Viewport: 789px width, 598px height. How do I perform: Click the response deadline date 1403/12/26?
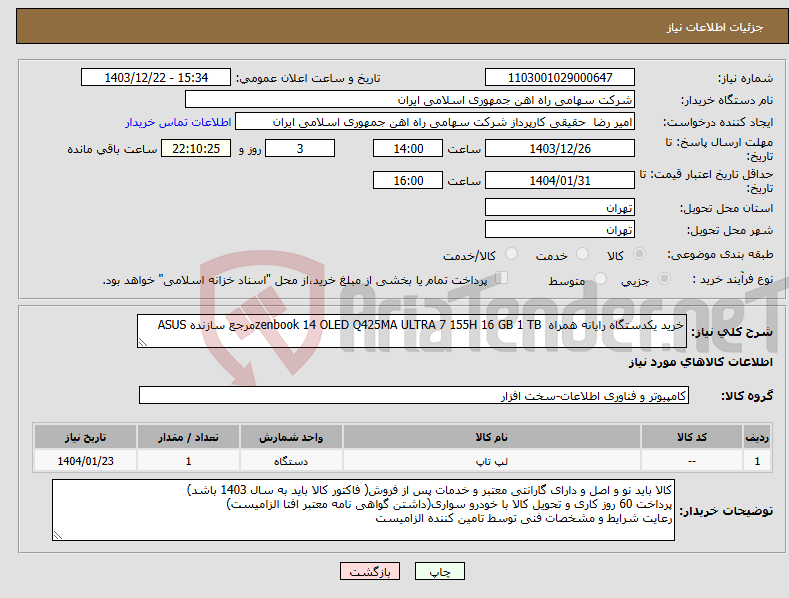[560, 148]
